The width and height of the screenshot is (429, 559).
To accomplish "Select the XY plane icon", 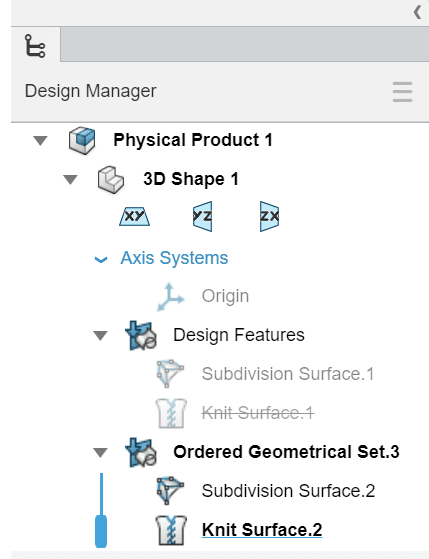I will click(134, 216).
